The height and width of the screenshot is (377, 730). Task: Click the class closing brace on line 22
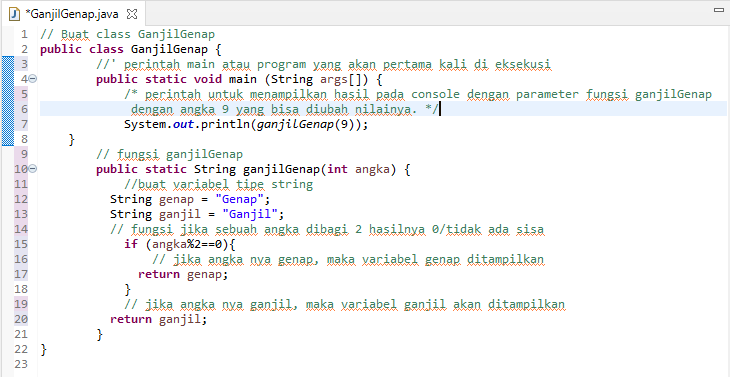click(44, 349)
